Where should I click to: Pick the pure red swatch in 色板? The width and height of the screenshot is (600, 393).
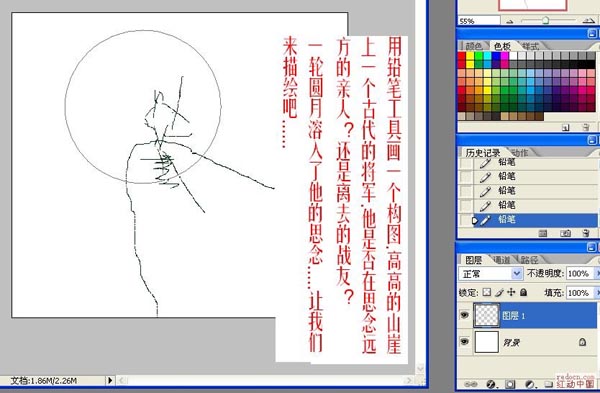tap(462, 56)
